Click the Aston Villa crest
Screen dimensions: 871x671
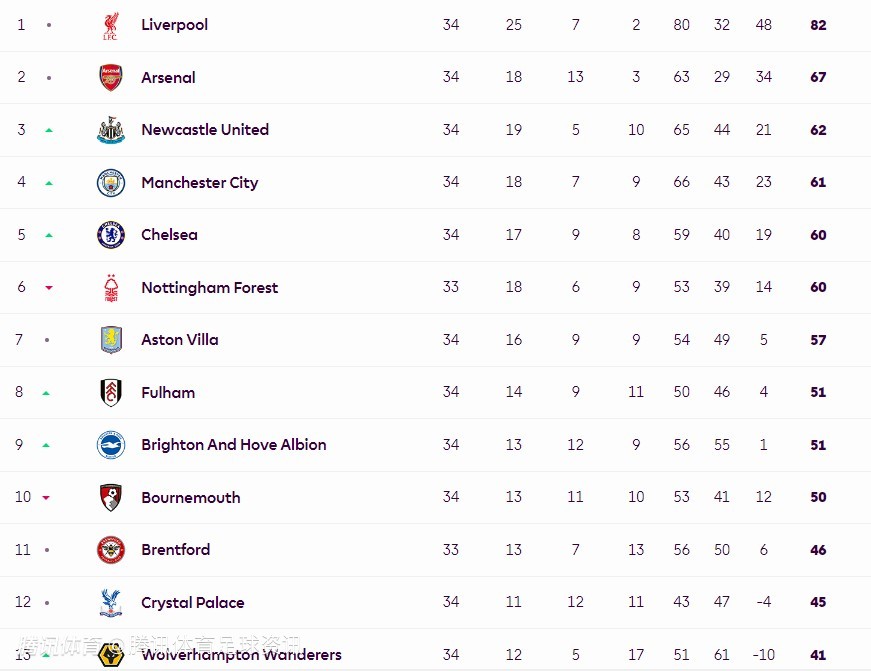coord(110,340)
